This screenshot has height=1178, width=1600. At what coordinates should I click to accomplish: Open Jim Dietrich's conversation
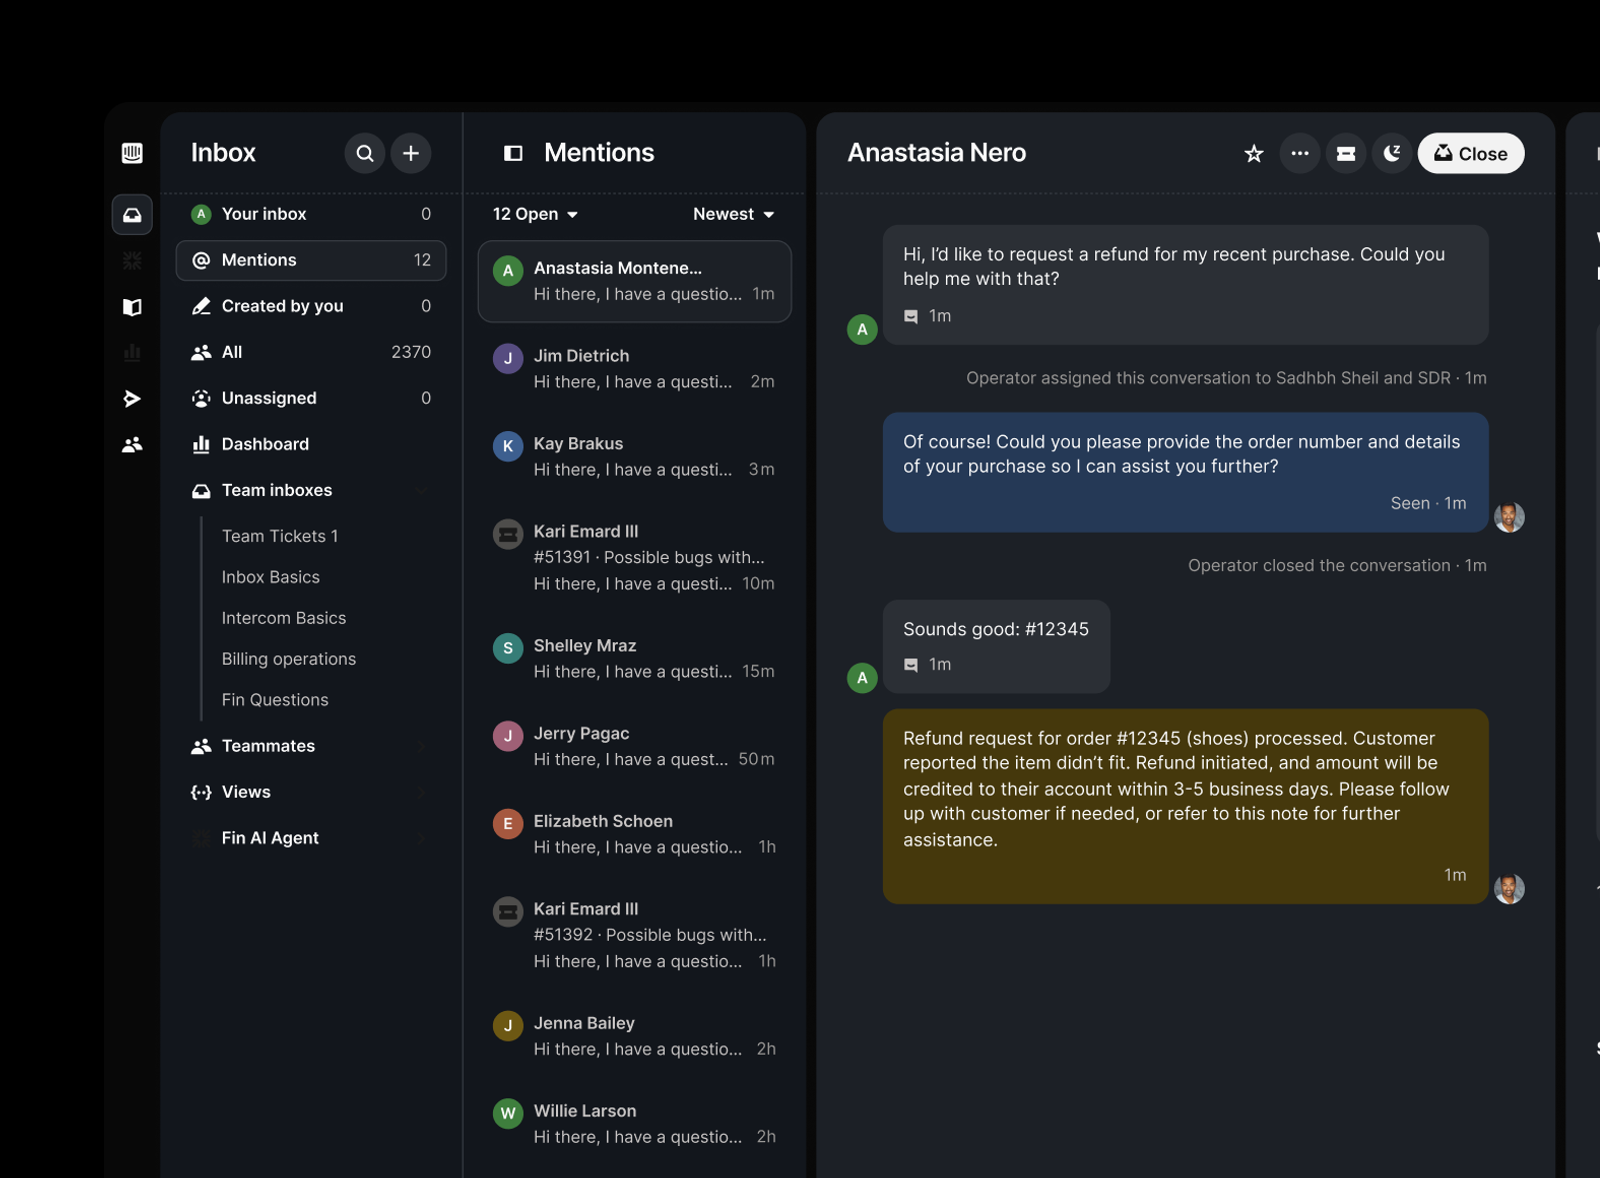635,369
